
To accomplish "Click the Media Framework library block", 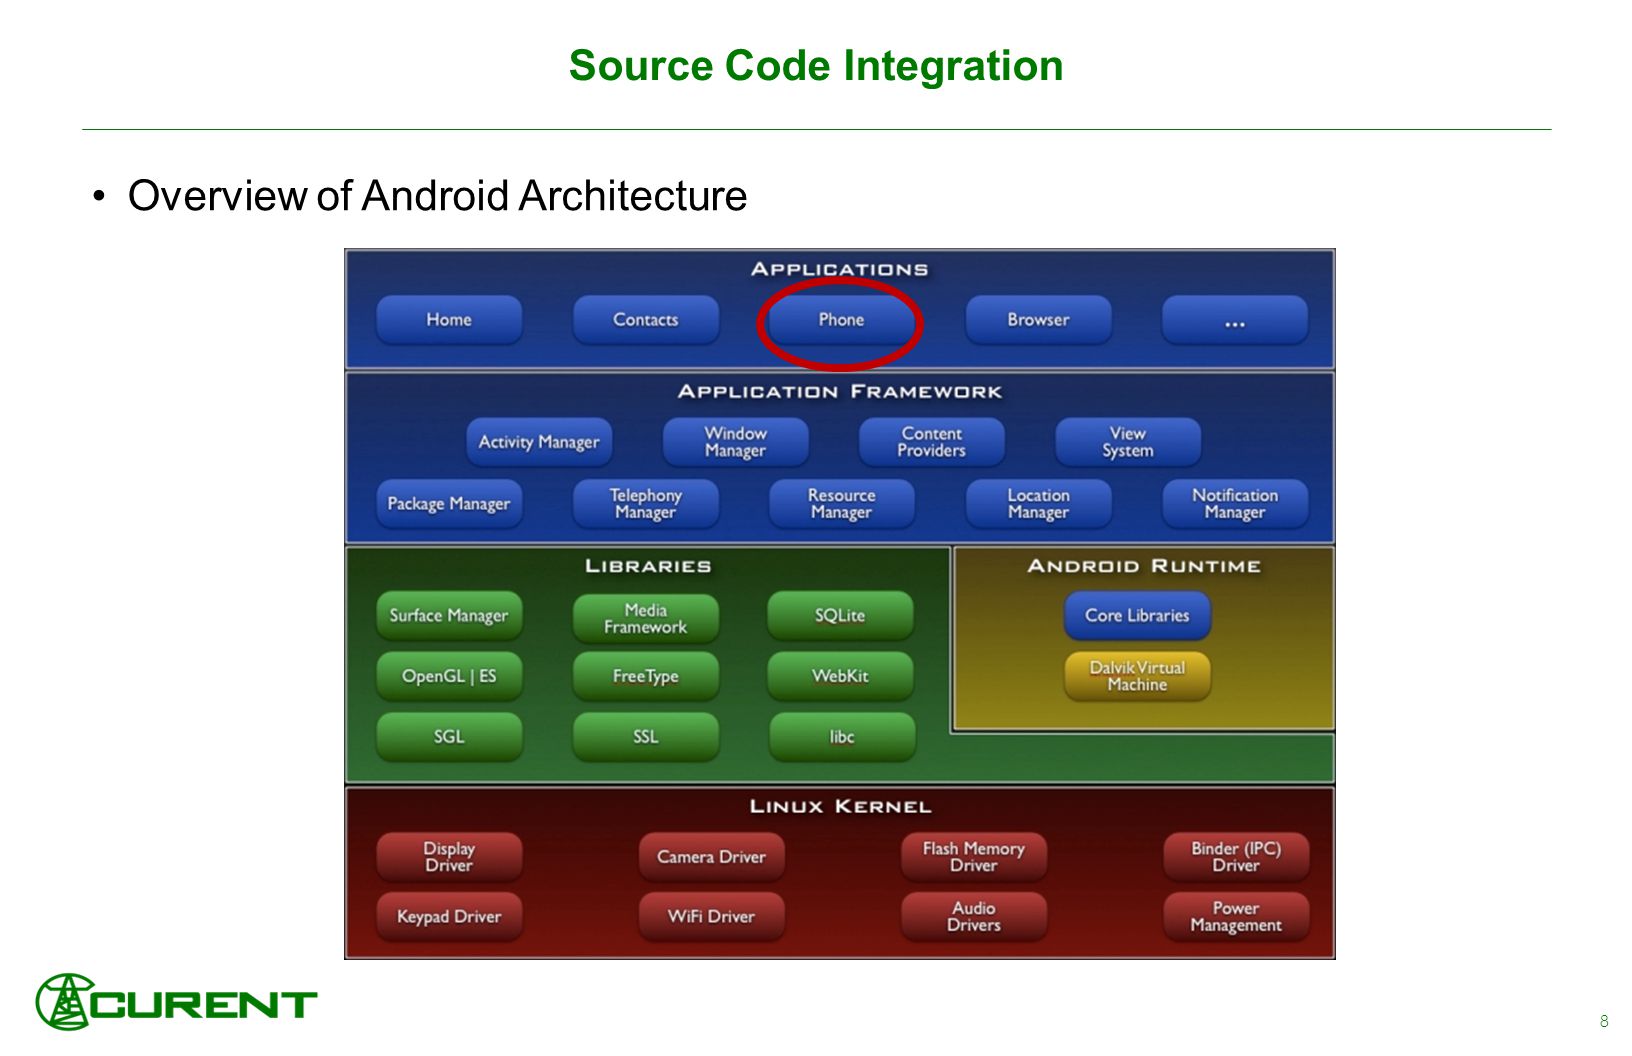I will [x=645, y=619].
